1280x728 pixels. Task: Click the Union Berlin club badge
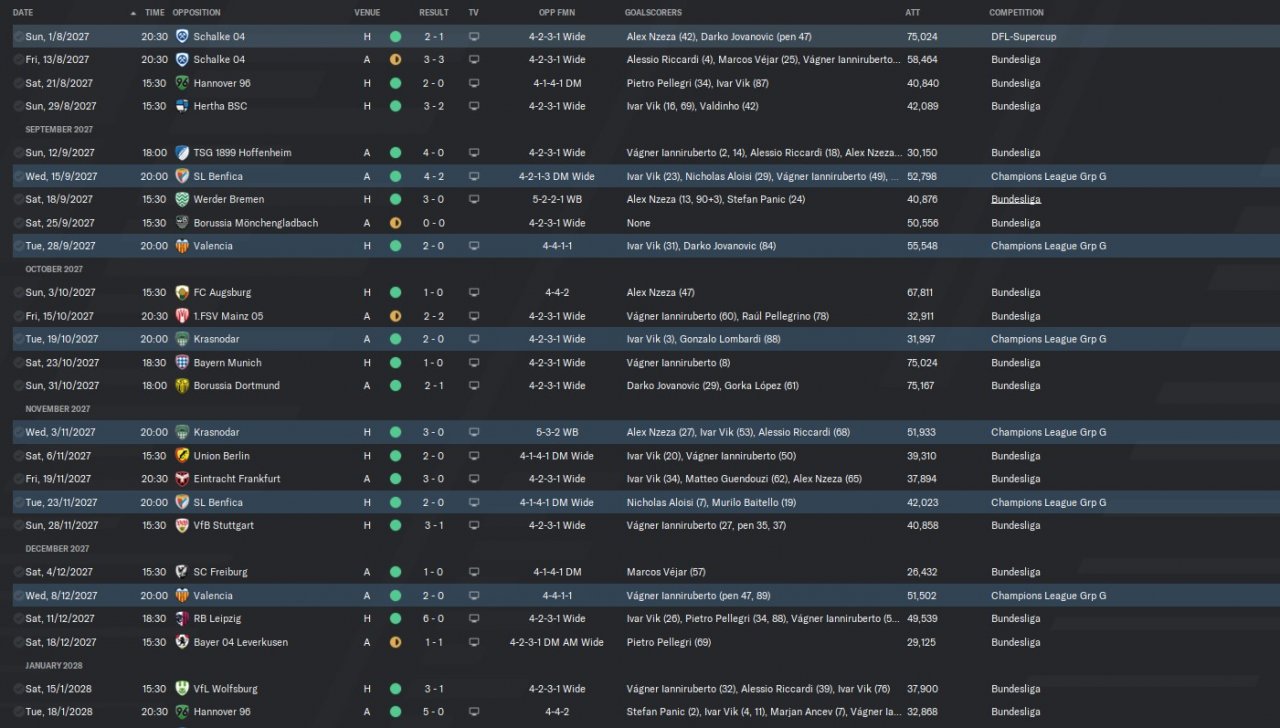(182, 456)
